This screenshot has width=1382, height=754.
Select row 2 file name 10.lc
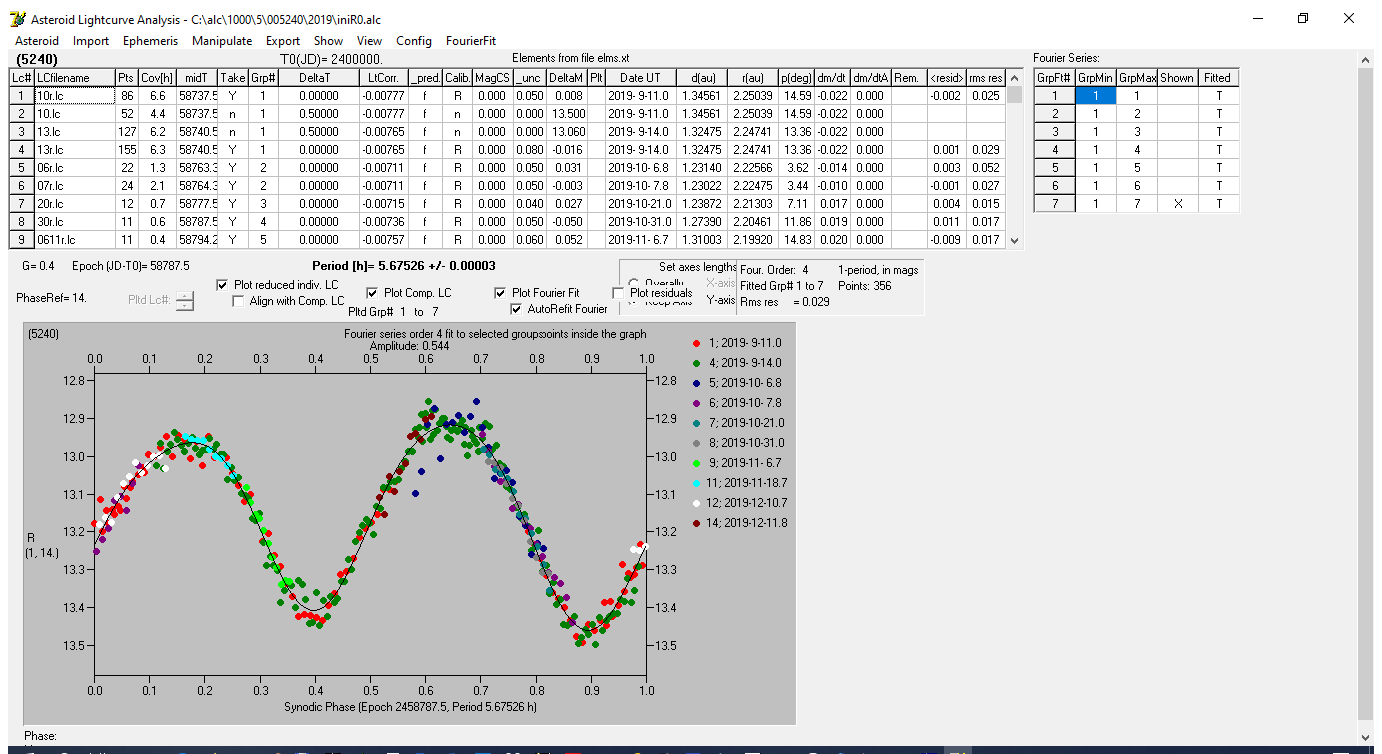[74, 113]
